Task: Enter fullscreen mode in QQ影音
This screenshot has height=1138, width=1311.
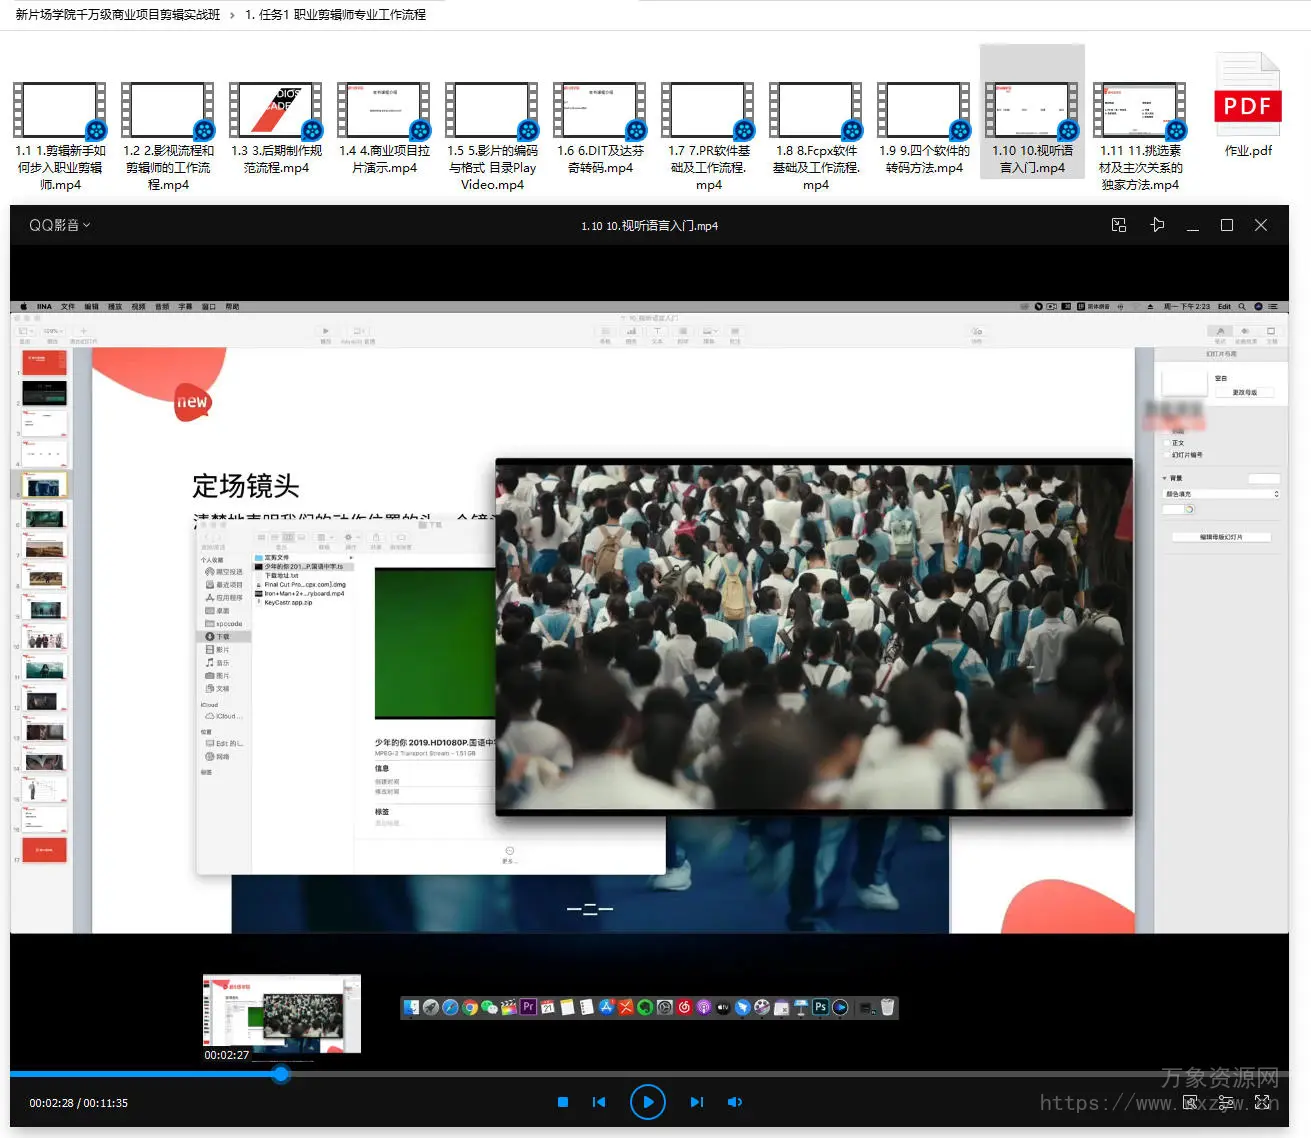Action: (1263, 1102)
